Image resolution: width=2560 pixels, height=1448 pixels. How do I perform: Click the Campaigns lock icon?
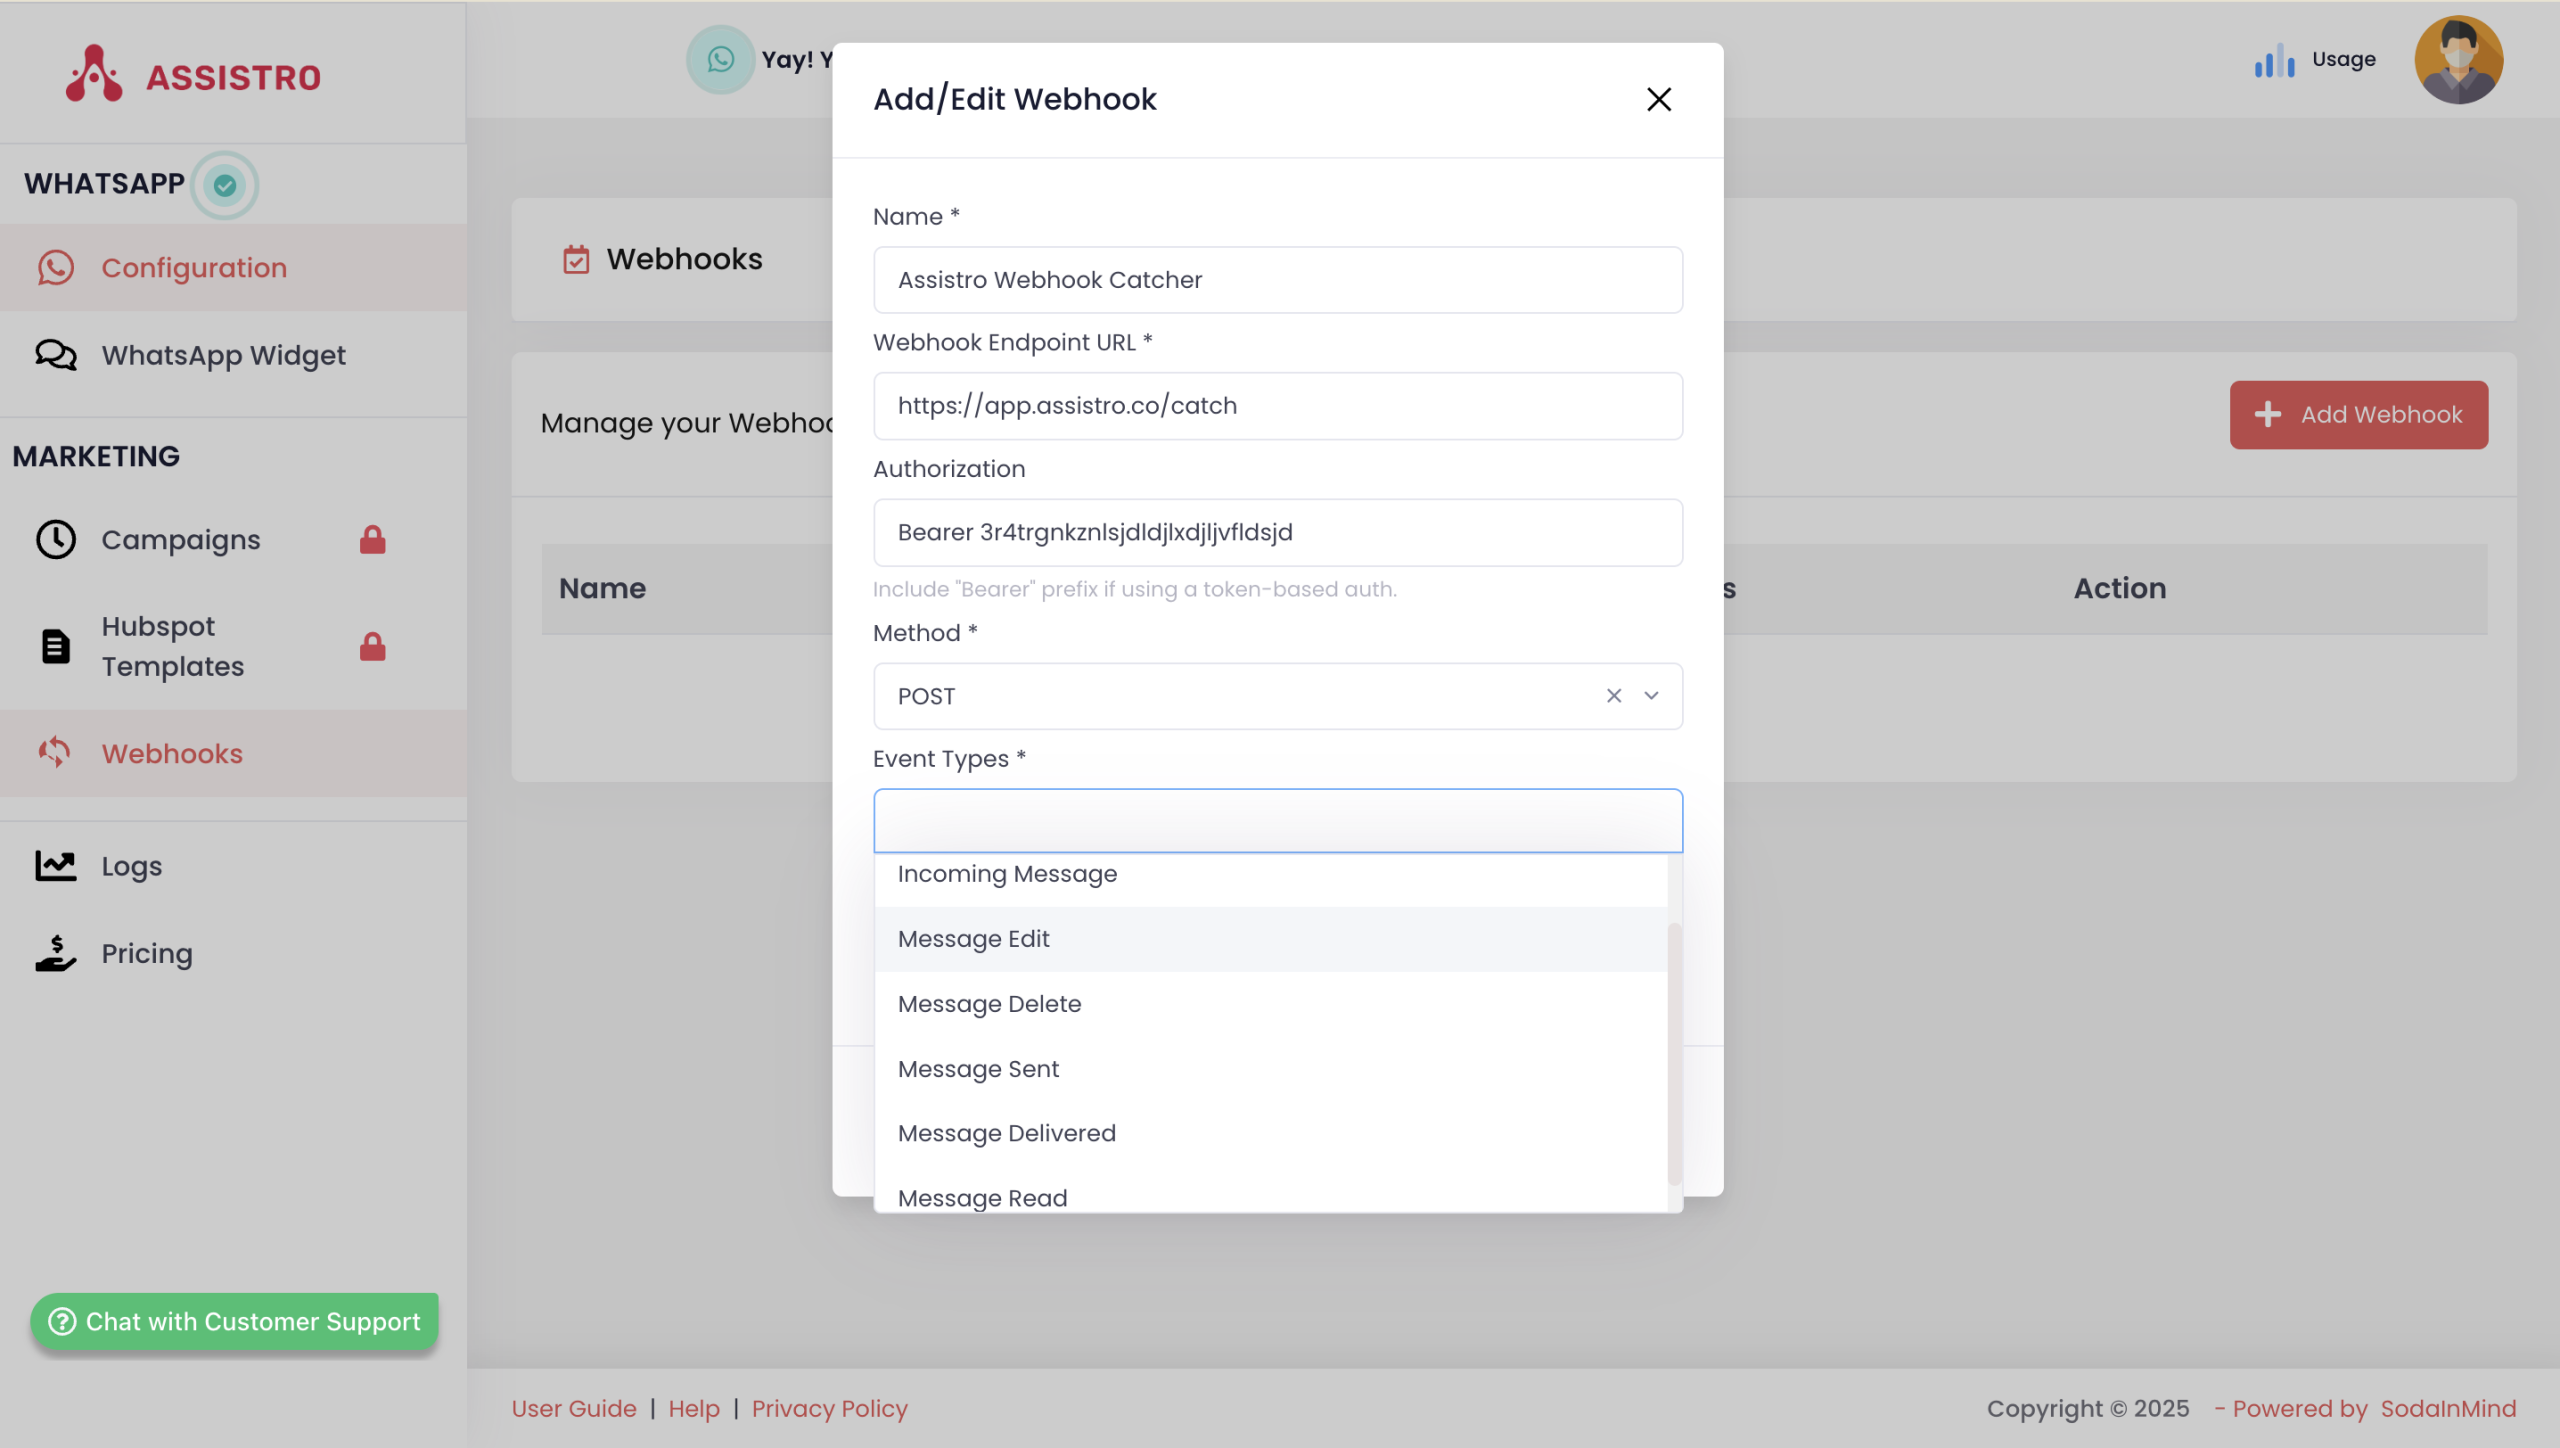[373, 540]
